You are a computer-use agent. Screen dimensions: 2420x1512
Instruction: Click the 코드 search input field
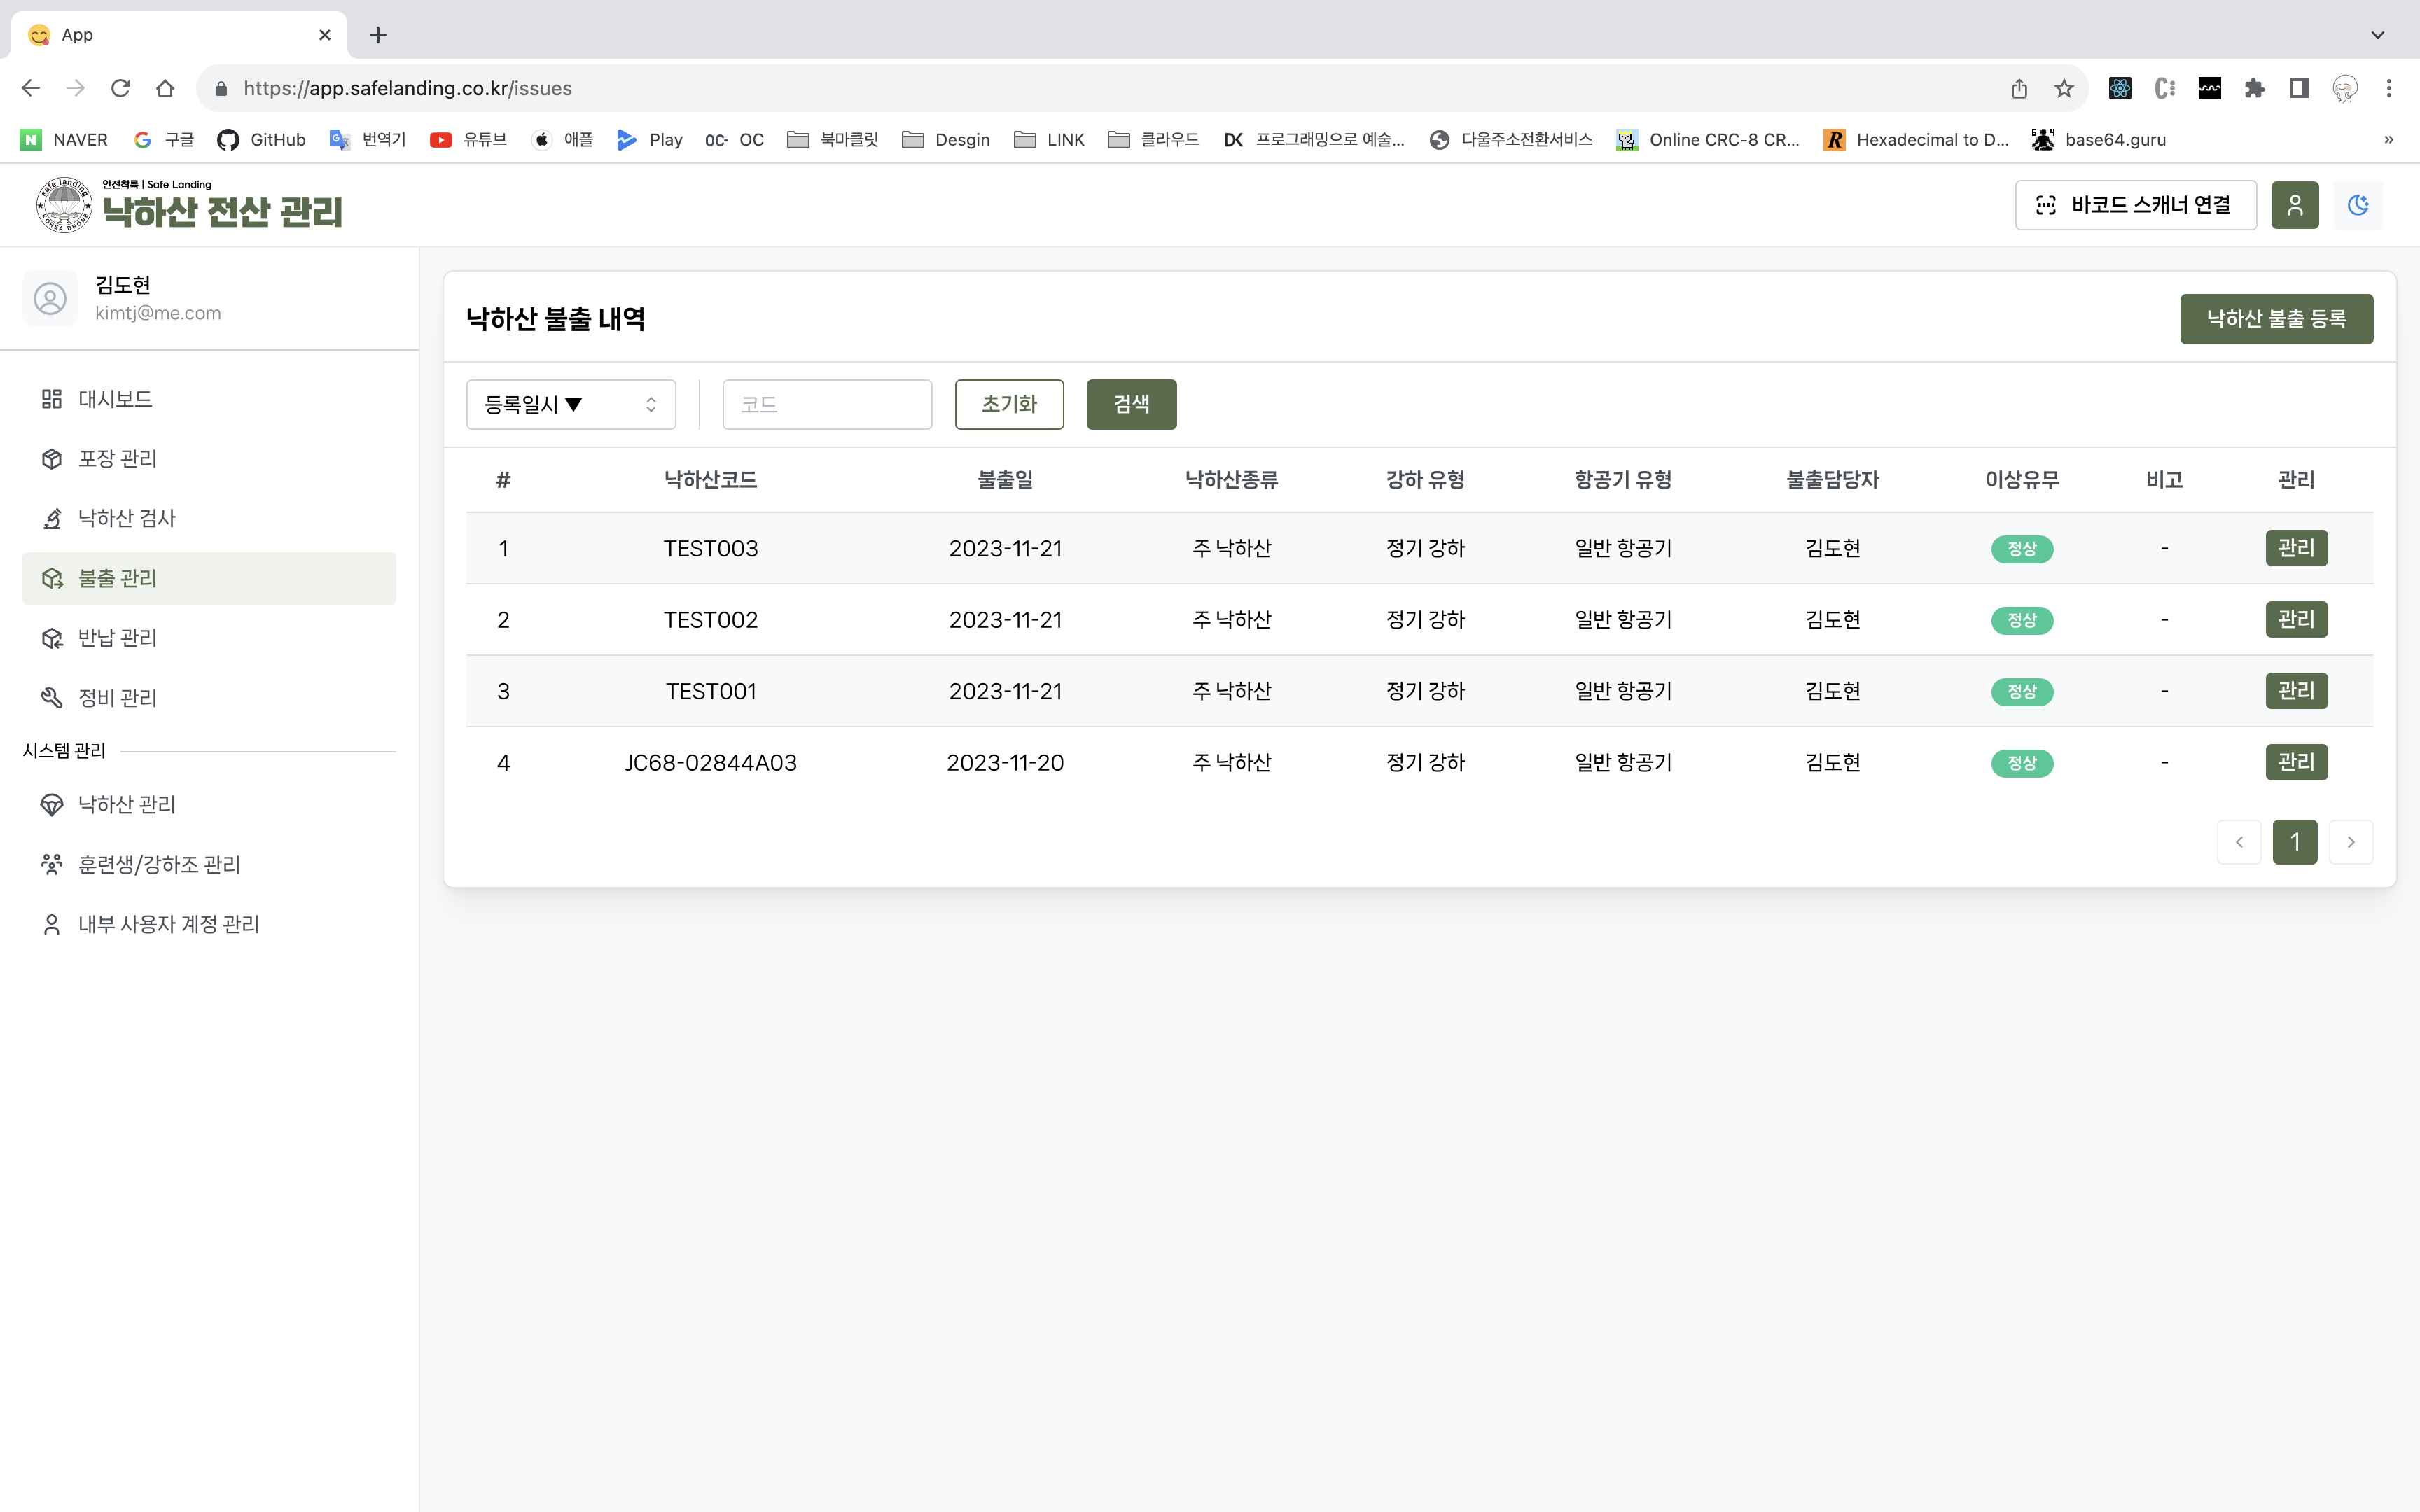(827, 404)
